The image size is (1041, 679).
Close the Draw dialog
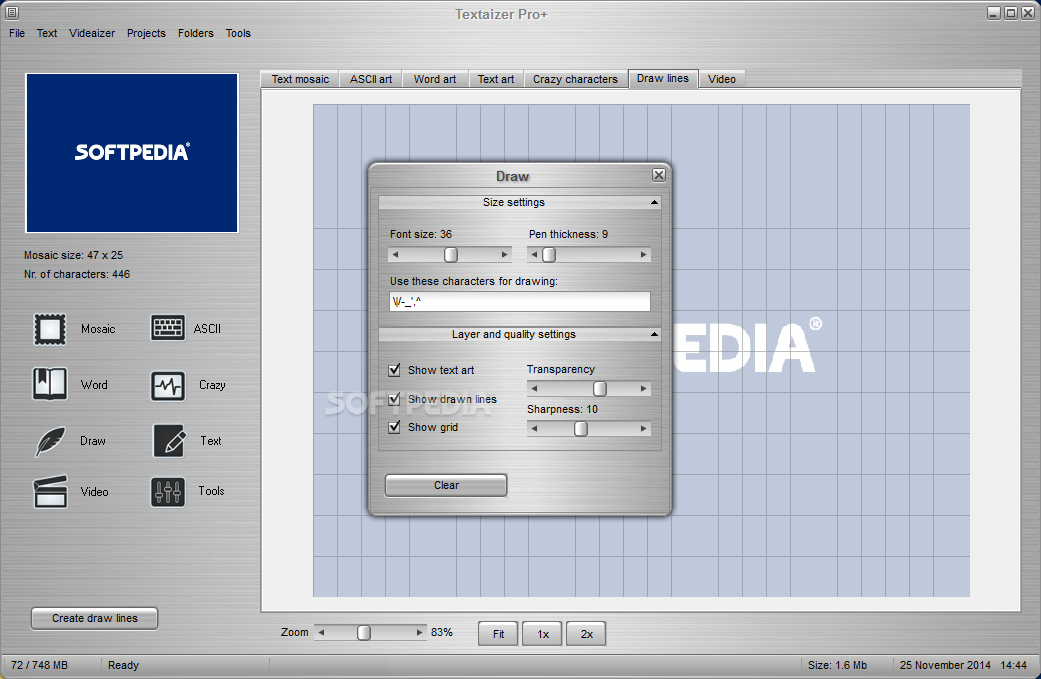(x=659, y=175)
